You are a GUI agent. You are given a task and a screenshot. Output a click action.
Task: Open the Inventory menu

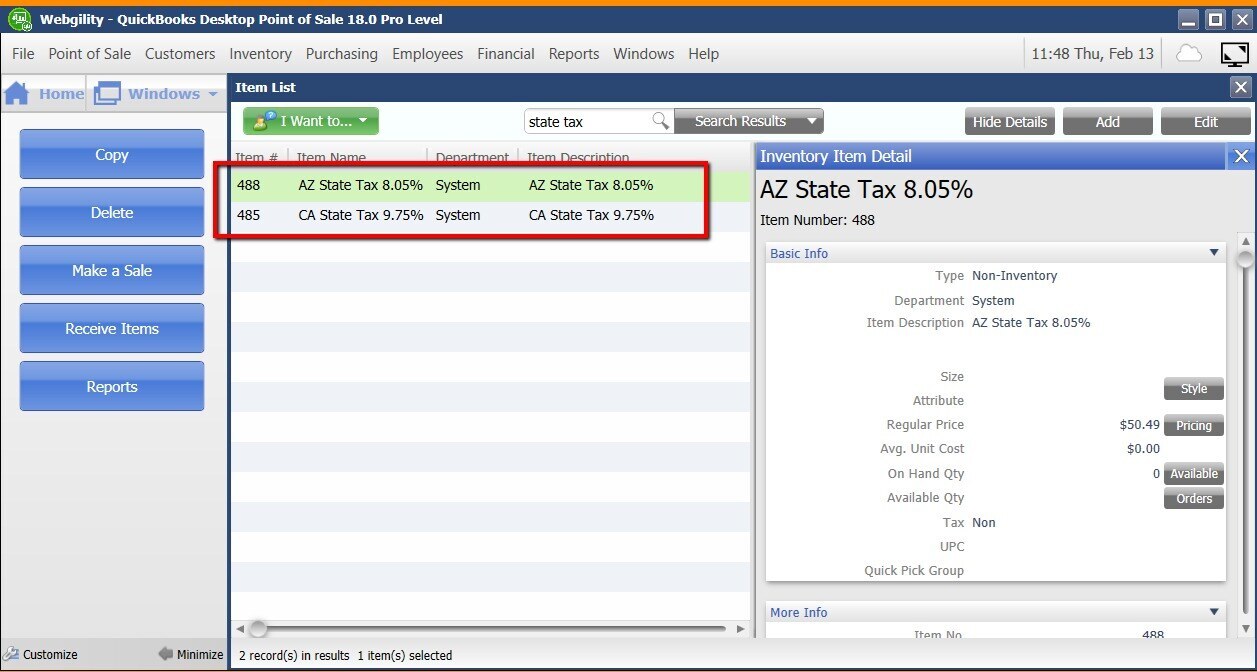coord(260,54)
